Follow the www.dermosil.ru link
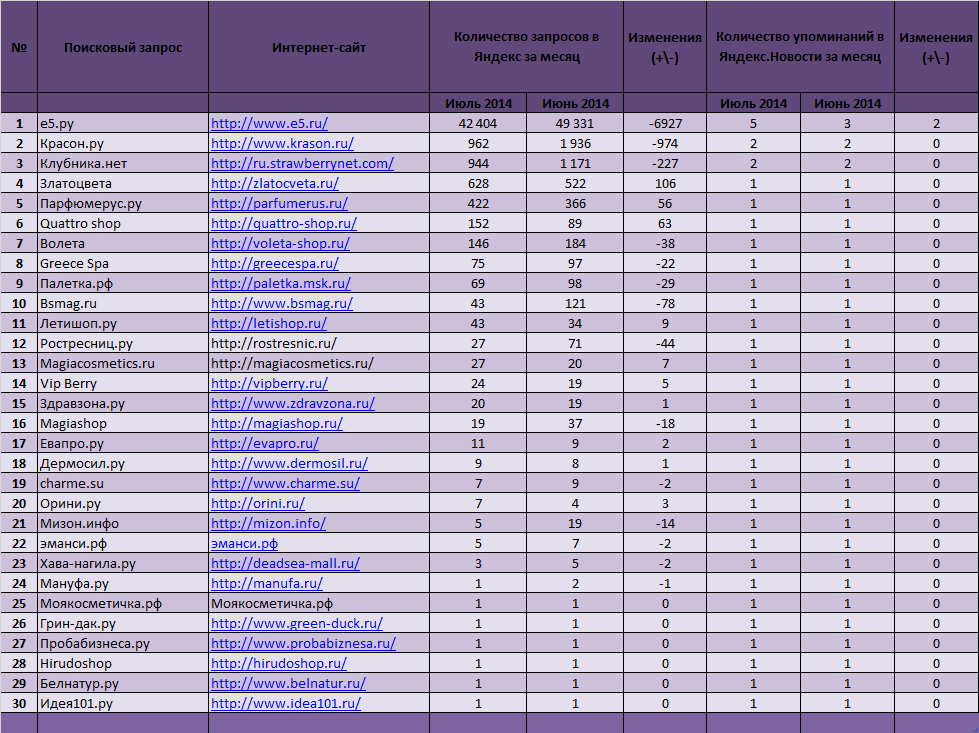The height and width of the screenshot is (733, 979). click(289, 463)
